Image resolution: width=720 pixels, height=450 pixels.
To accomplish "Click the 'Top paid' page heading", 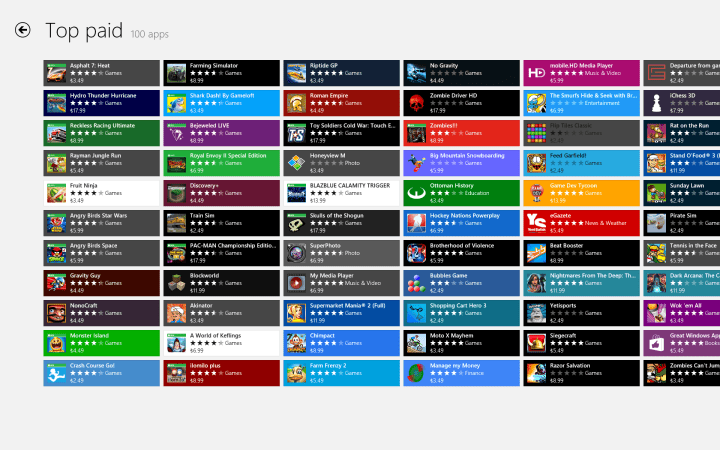I will click(x=84, y=31).
